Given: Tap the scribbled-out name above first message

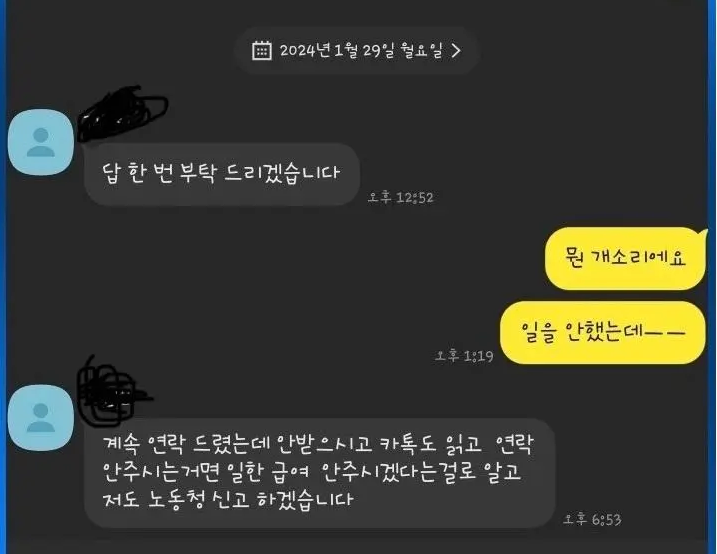Looking at the screenshot, I should (x=122, y=112).
